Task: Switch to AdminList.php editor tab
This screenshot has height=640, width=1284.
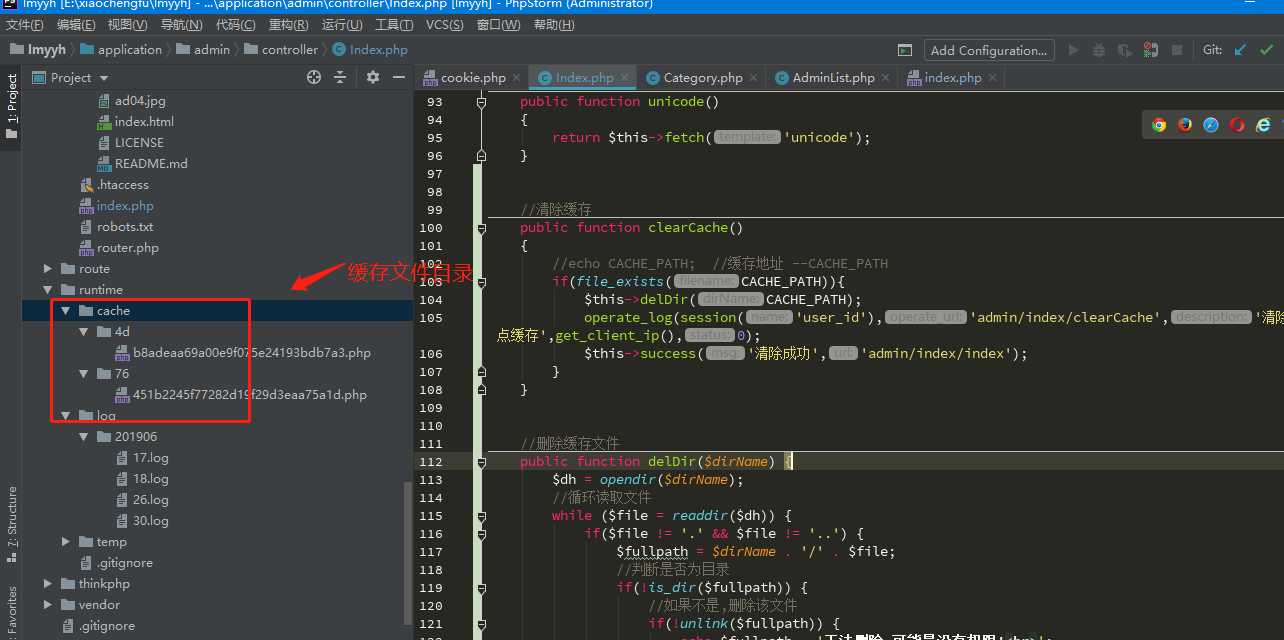Action: 833,78
